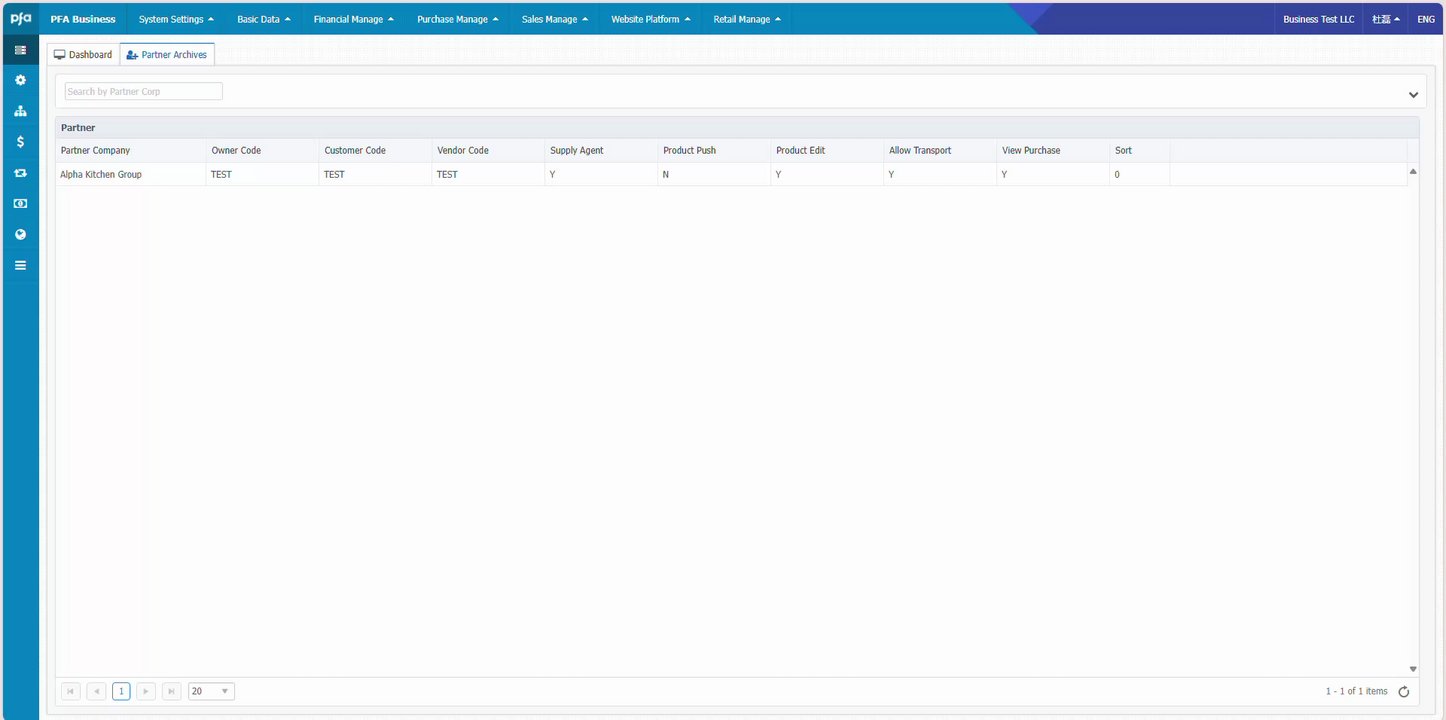Open the hamburger bars sidebar icon
The height and width of the screenshot is (720, 1446).
20,265
